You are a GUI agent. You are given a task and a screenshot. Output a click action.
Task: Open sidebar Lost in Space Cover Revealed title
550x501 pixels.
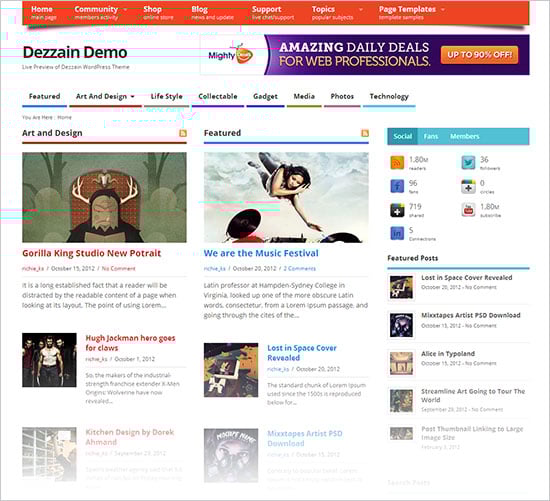pos(467,278)
